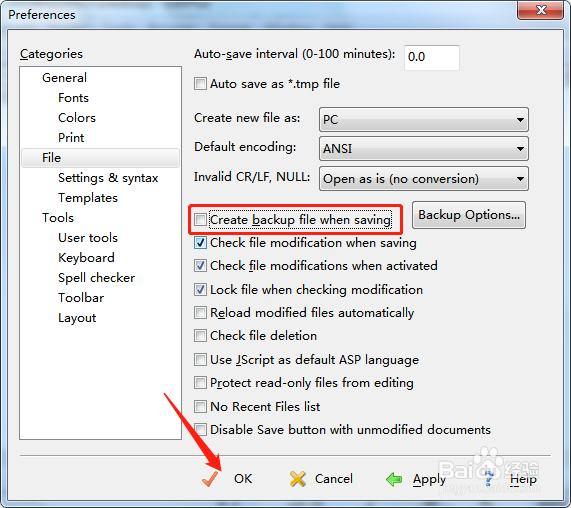
Task: Open the Toolbar category
Action: (x=81, y=298)
